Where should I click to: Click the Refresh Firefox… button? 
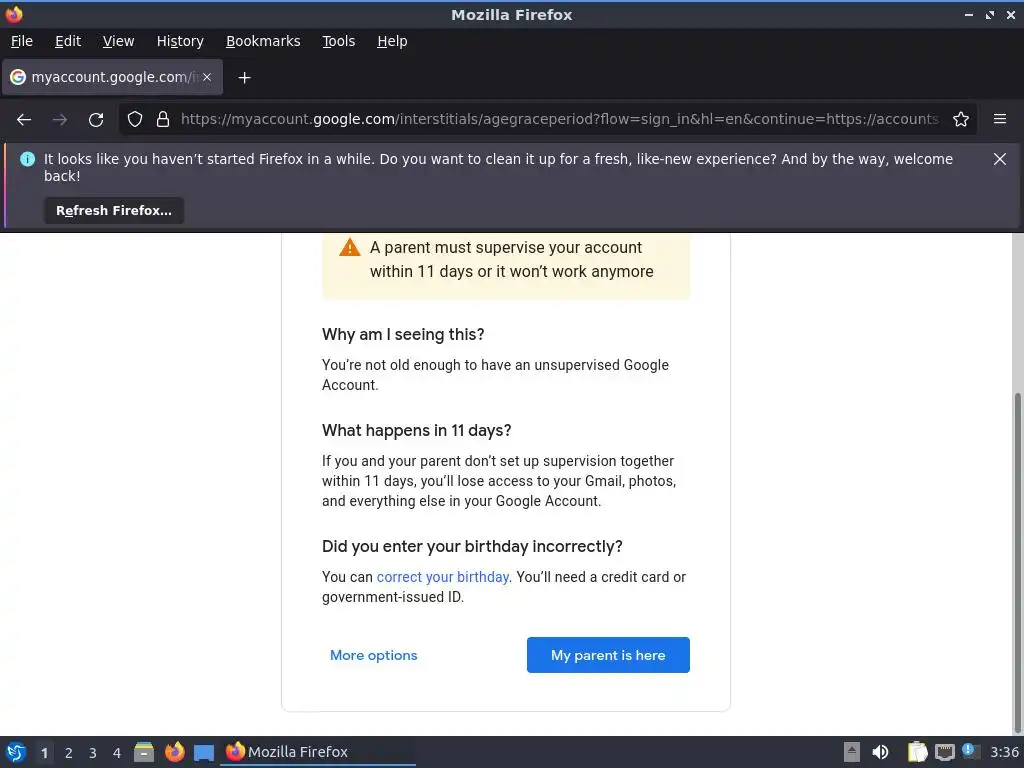click(x=114, y=211)
